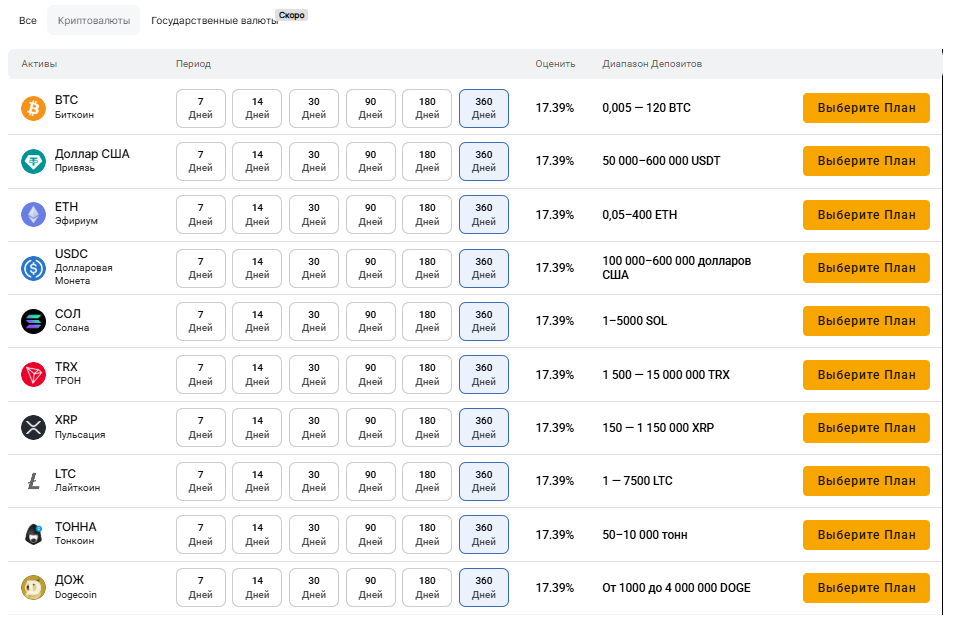The image size is (961, 623).
Task: Click Выберите План in the Dogecoin row
Action: 866,587
